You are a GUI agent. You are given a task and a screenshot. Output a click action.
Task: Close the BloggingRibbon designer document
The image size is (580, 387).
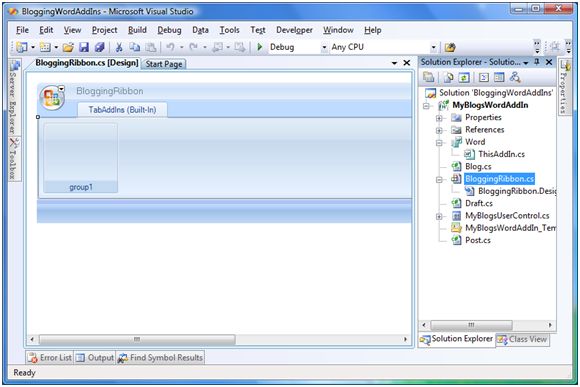pos(407,63)
